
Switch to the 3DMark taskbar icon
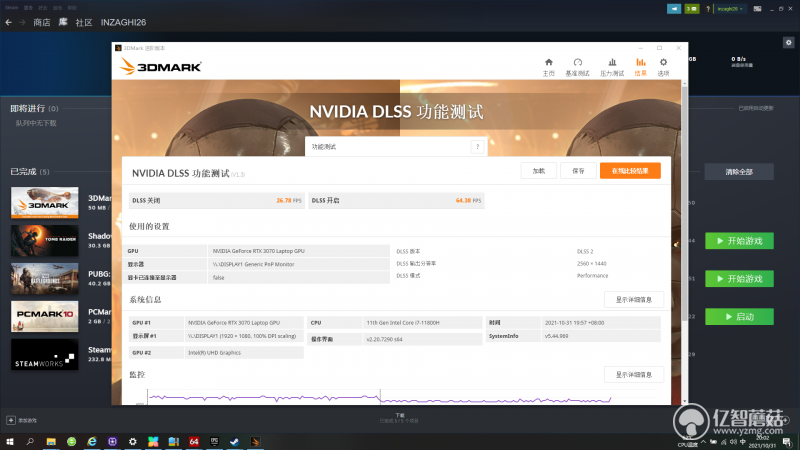tap(255, 441)
